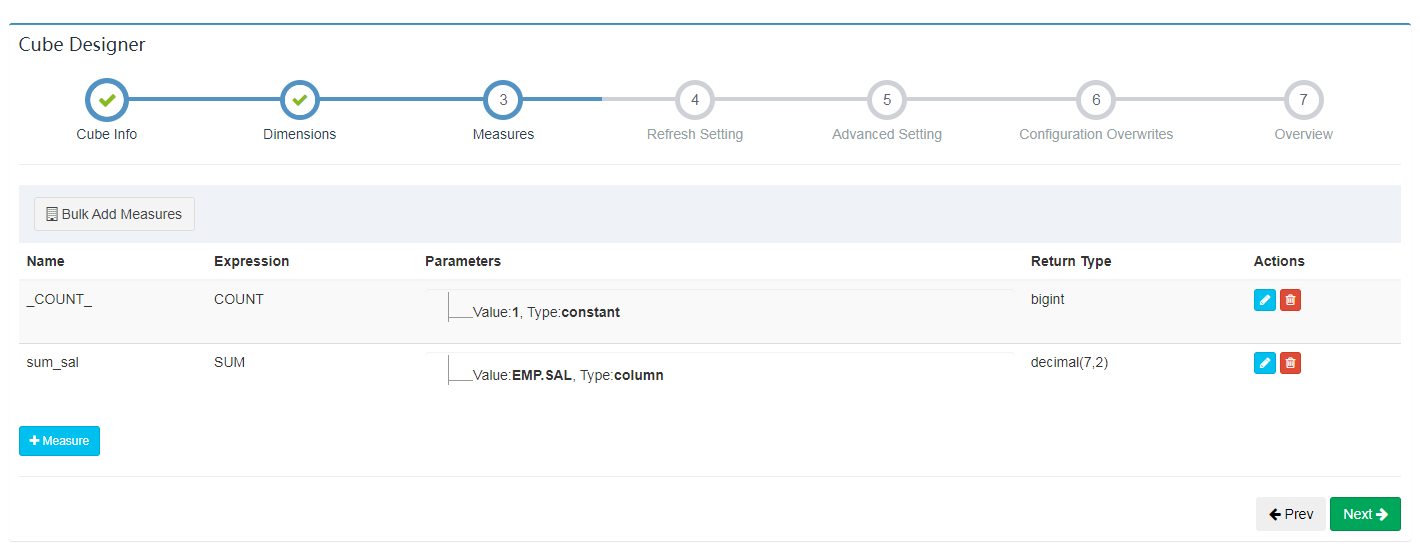Select the sum_sal measure name cell

point(52,362)
